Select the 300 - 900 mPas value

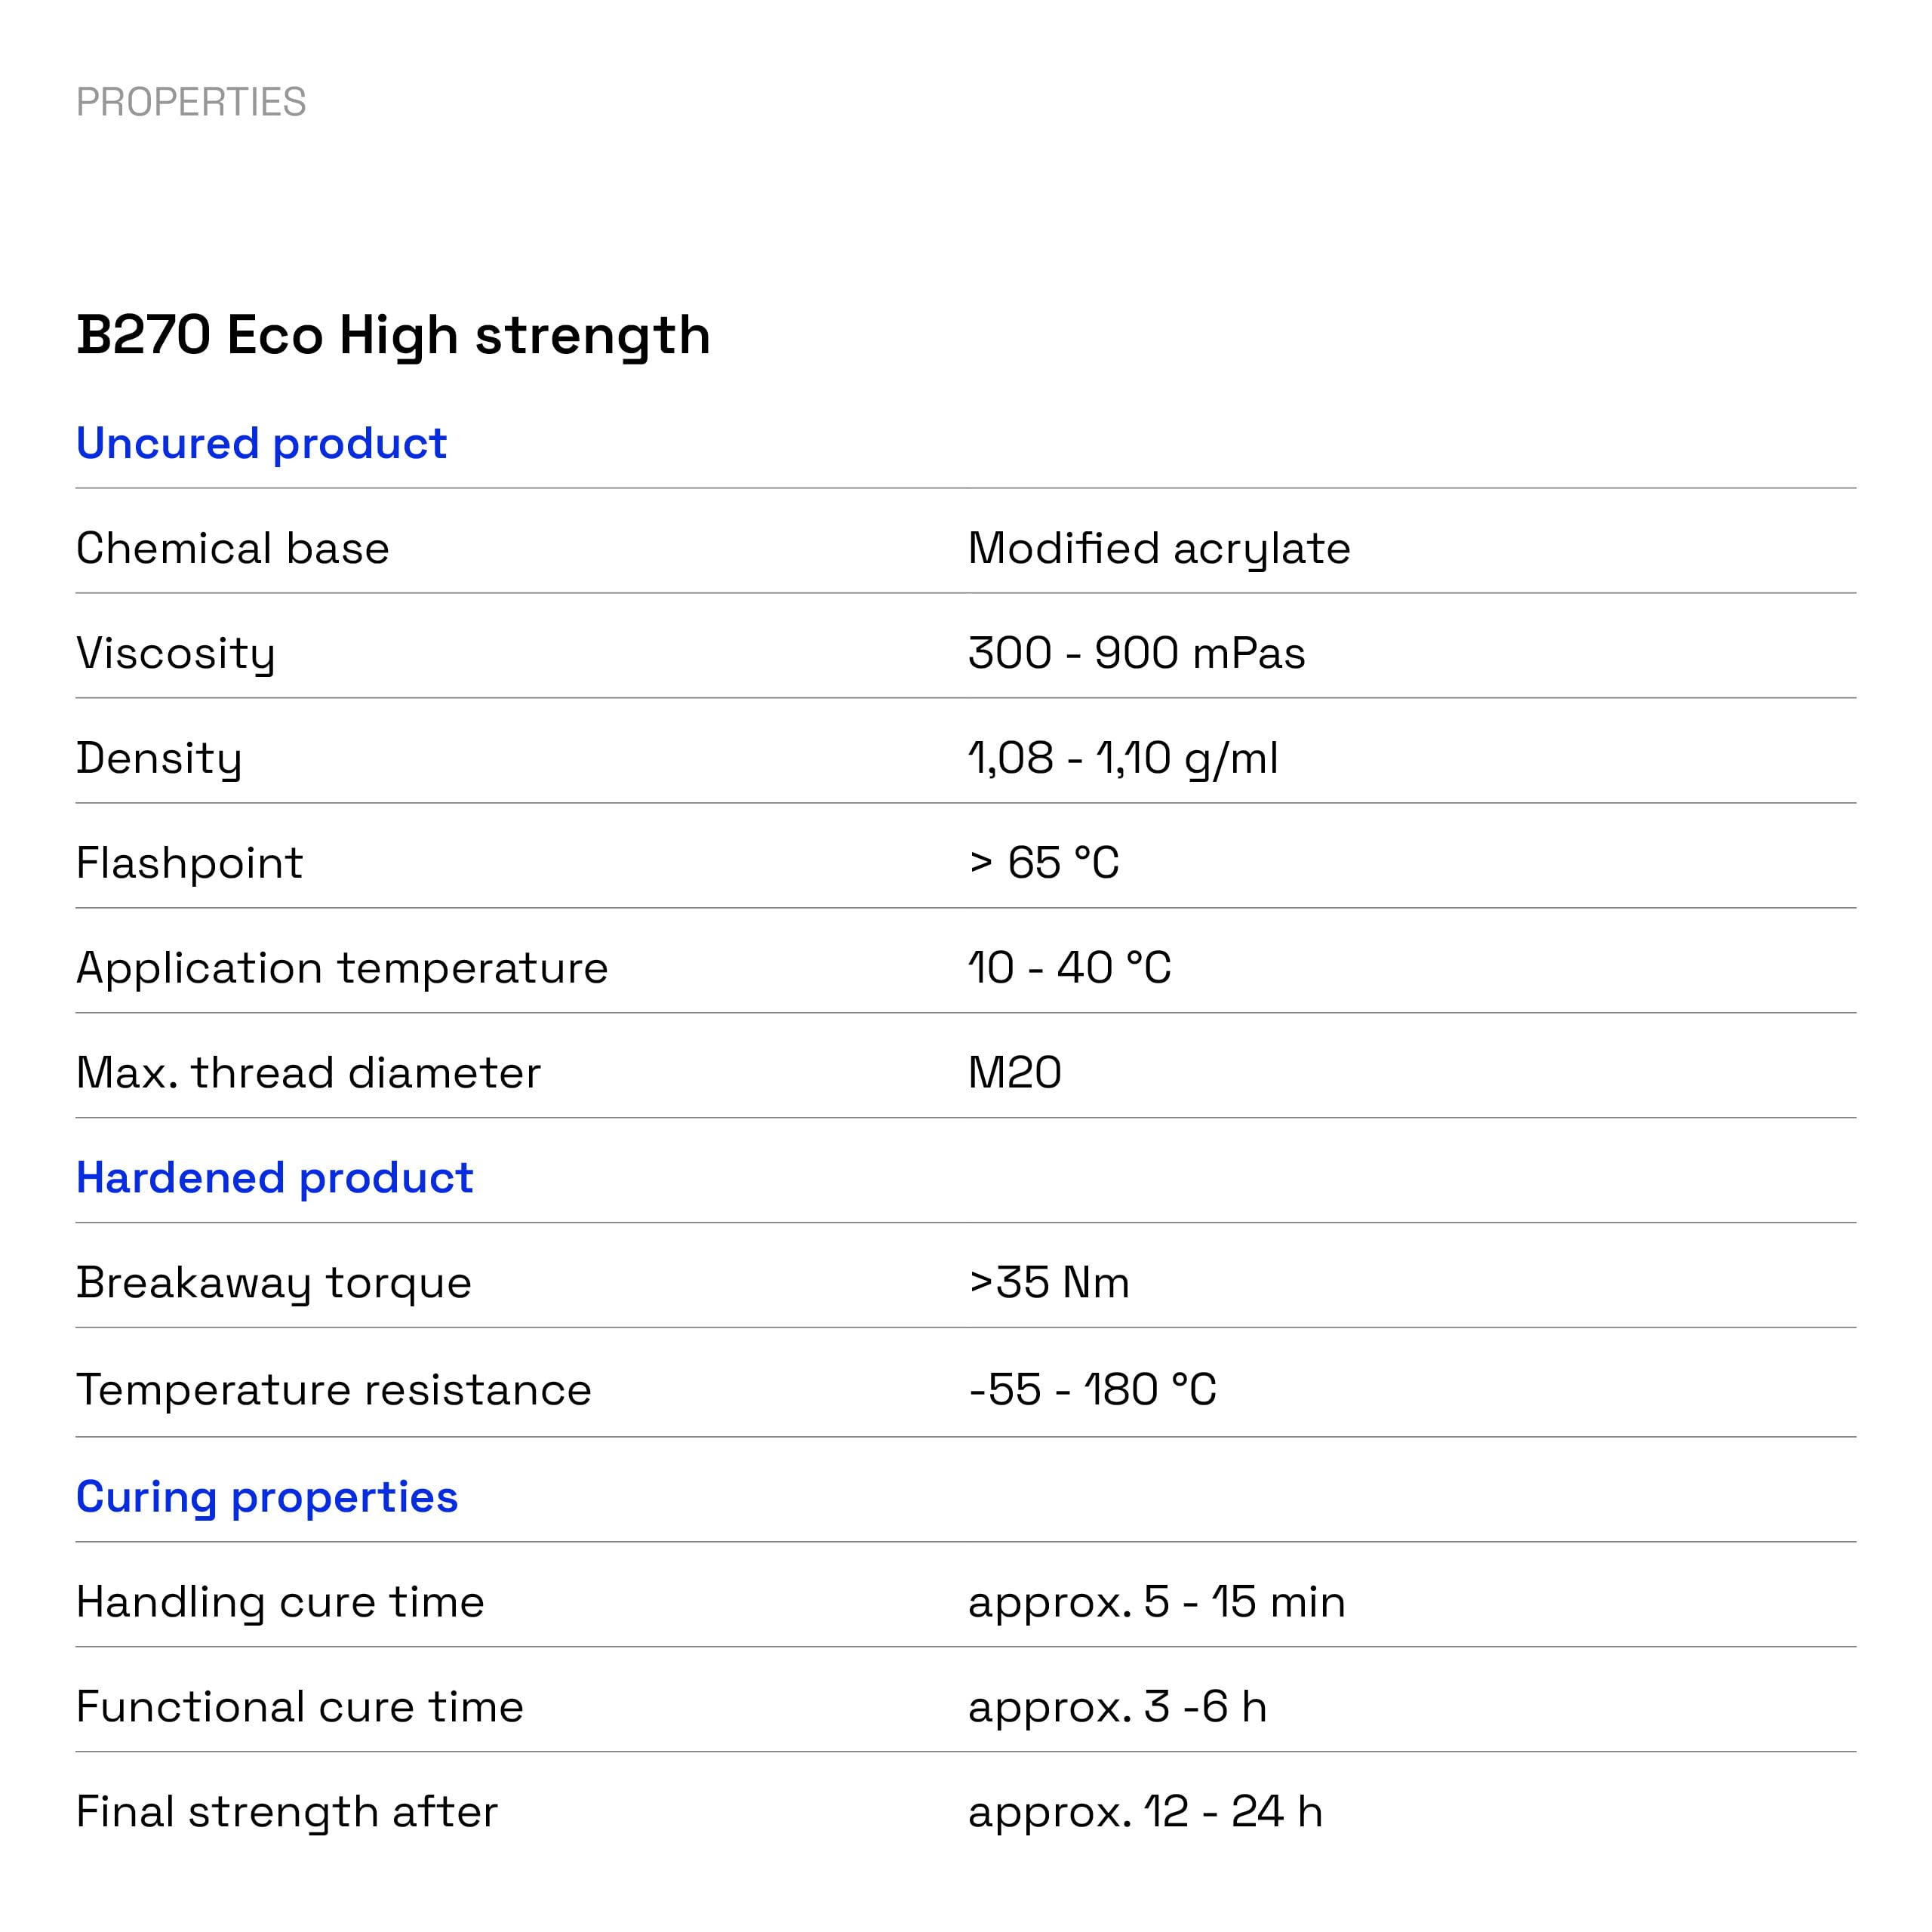click(x=1136, y=653)
